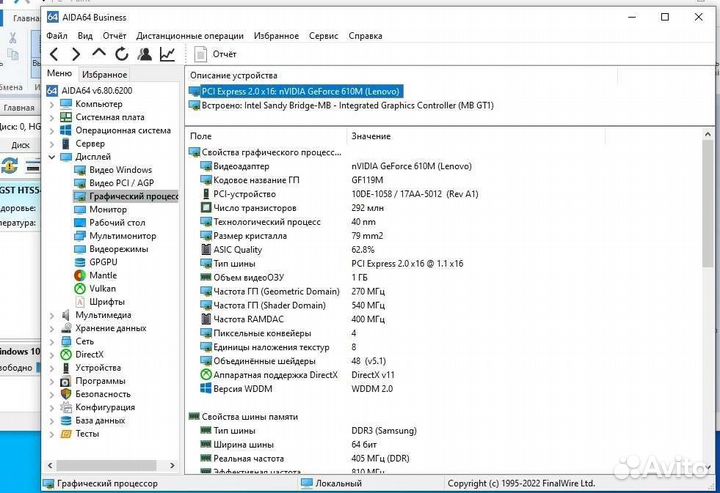Click the Безопасность shield icon
Image resolution: width=720 pixels, height=493 pixels.
[66, 394]
